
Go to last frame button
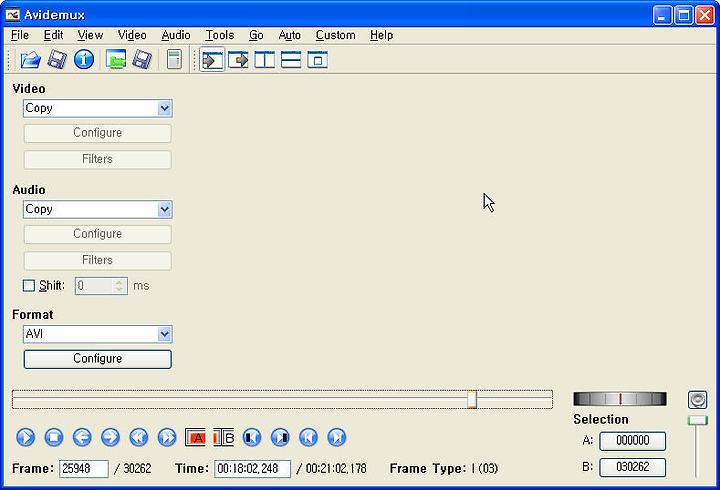click(x=337, y=437)
